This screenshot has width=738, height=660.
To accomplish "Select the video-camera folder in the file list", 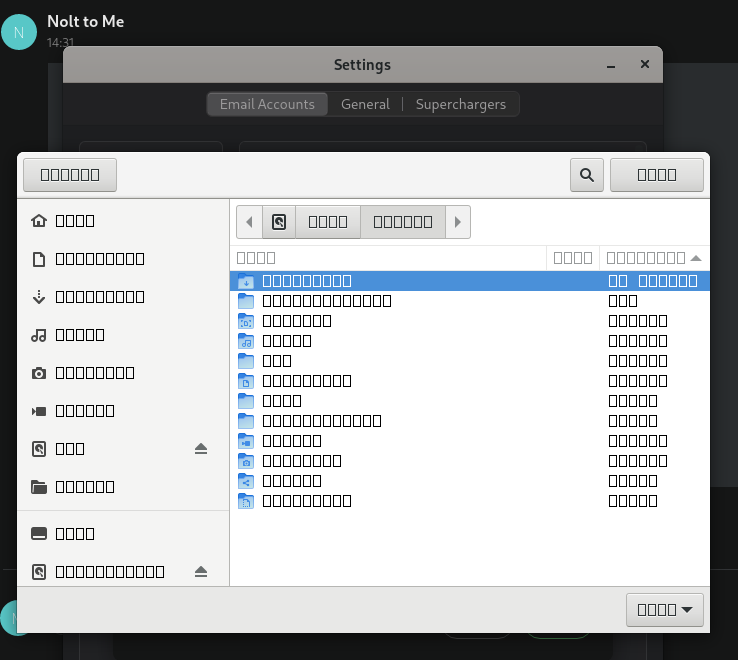I will 469,441.
